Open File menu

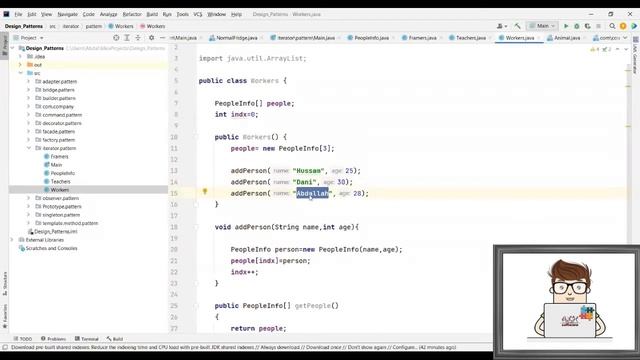(x=18, y=14)
